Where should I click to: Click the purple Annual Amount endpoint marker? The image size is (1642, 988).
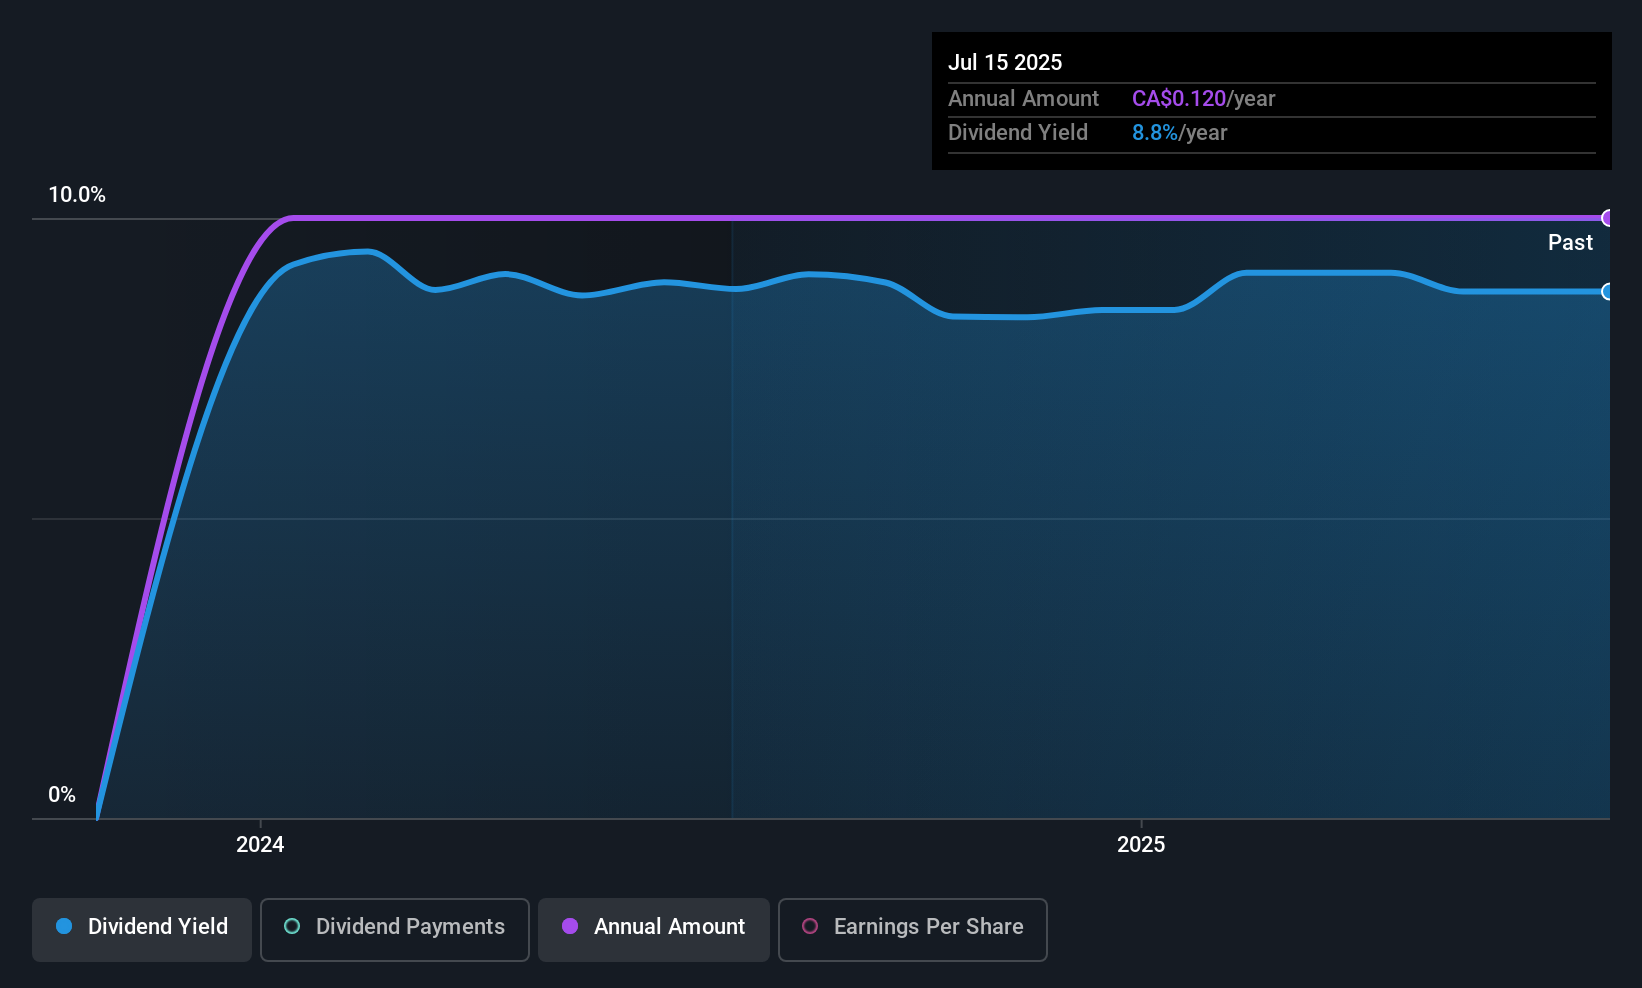point(1608,218)
